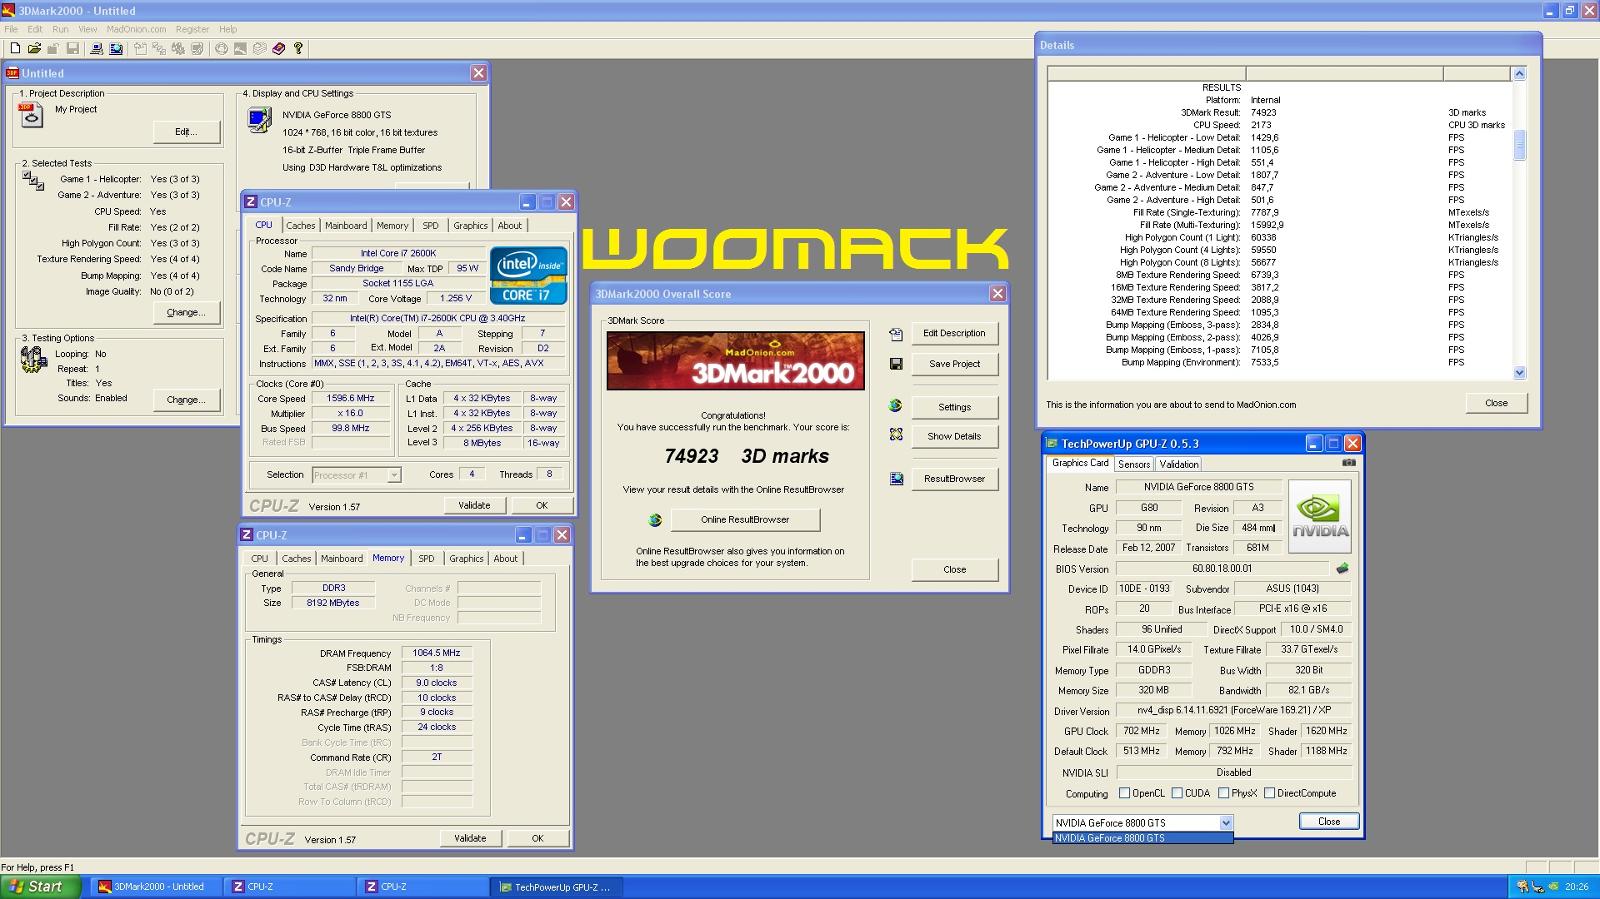This screenshot has width=1600, height=899.
Task: Click Validate in the upper CPU-Z window
Action: 474,505
